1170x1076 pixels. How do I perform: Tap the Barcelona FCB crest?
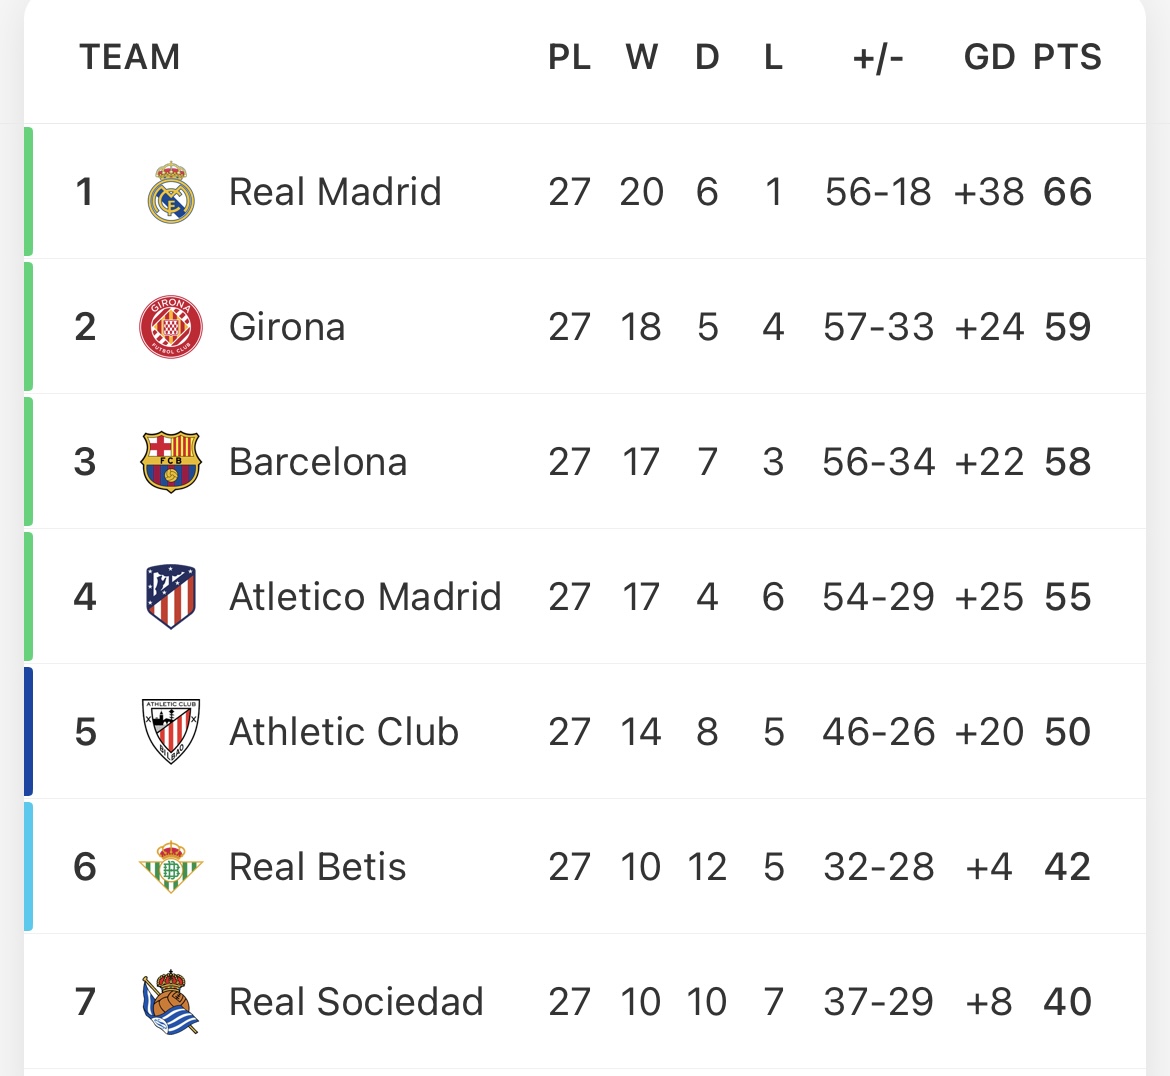coord(171,462)
